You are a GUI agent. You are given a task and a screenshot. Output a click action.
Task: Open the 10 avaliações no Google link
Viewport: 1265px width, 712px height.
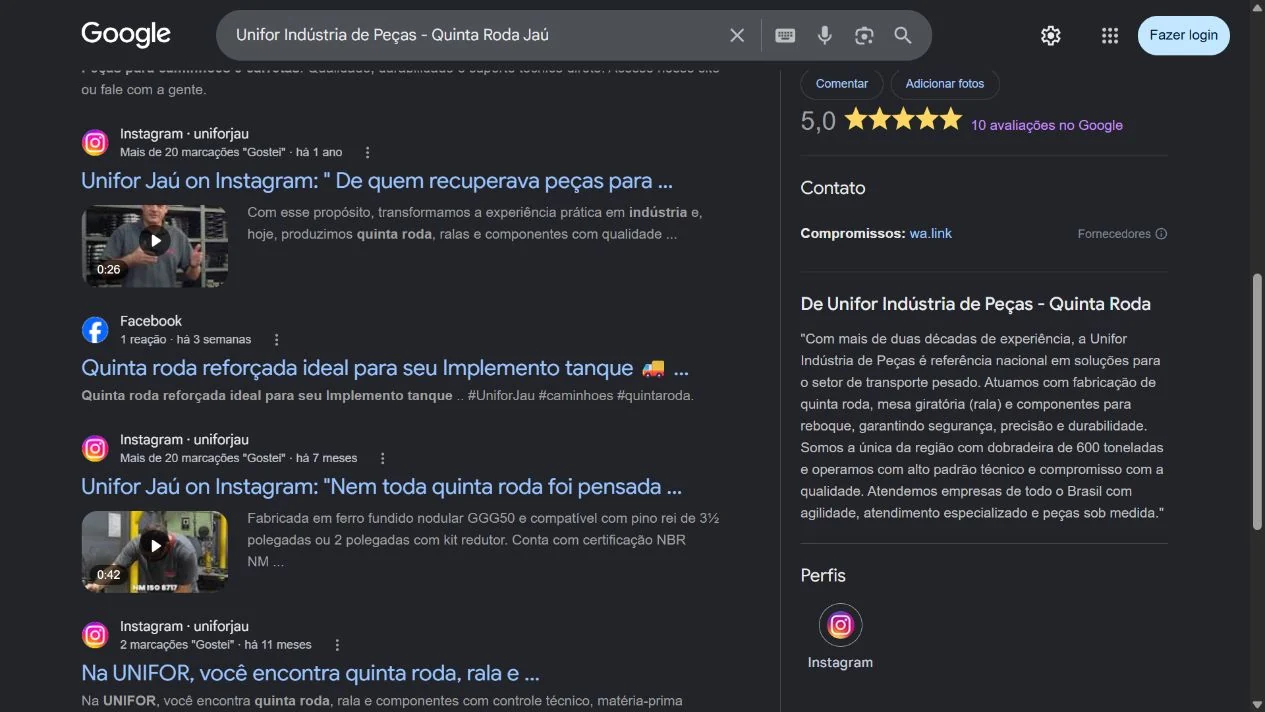(x=1047, y=125)
